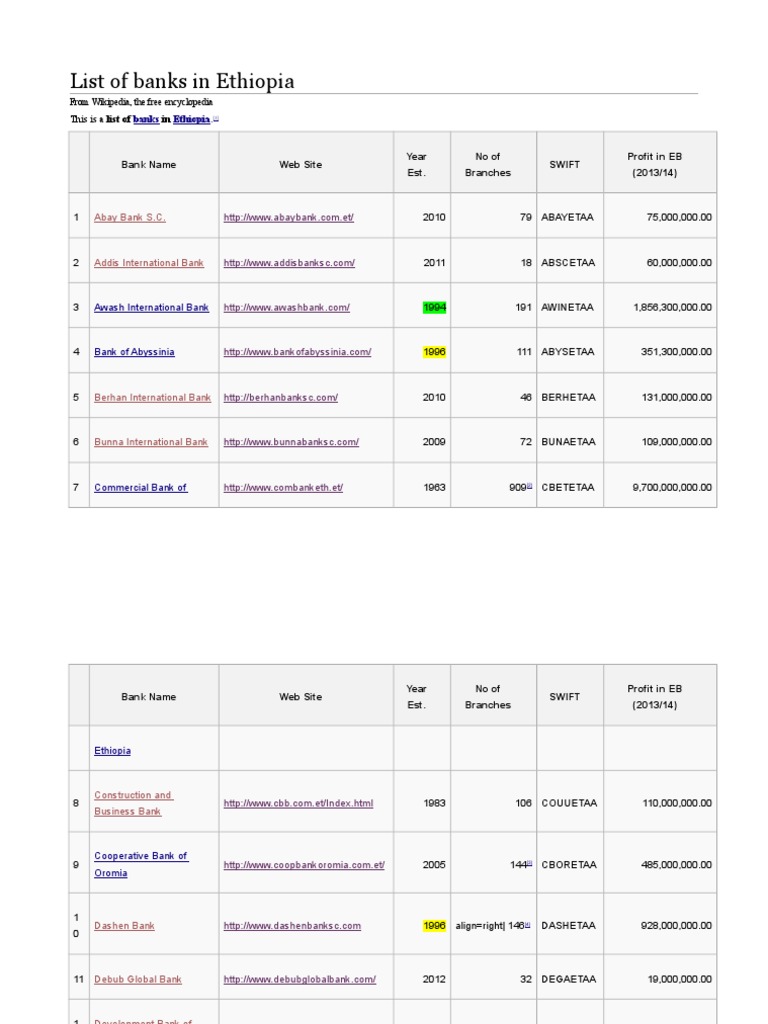Click the 'banks' link in intro sentence

(x=146, y=119)
